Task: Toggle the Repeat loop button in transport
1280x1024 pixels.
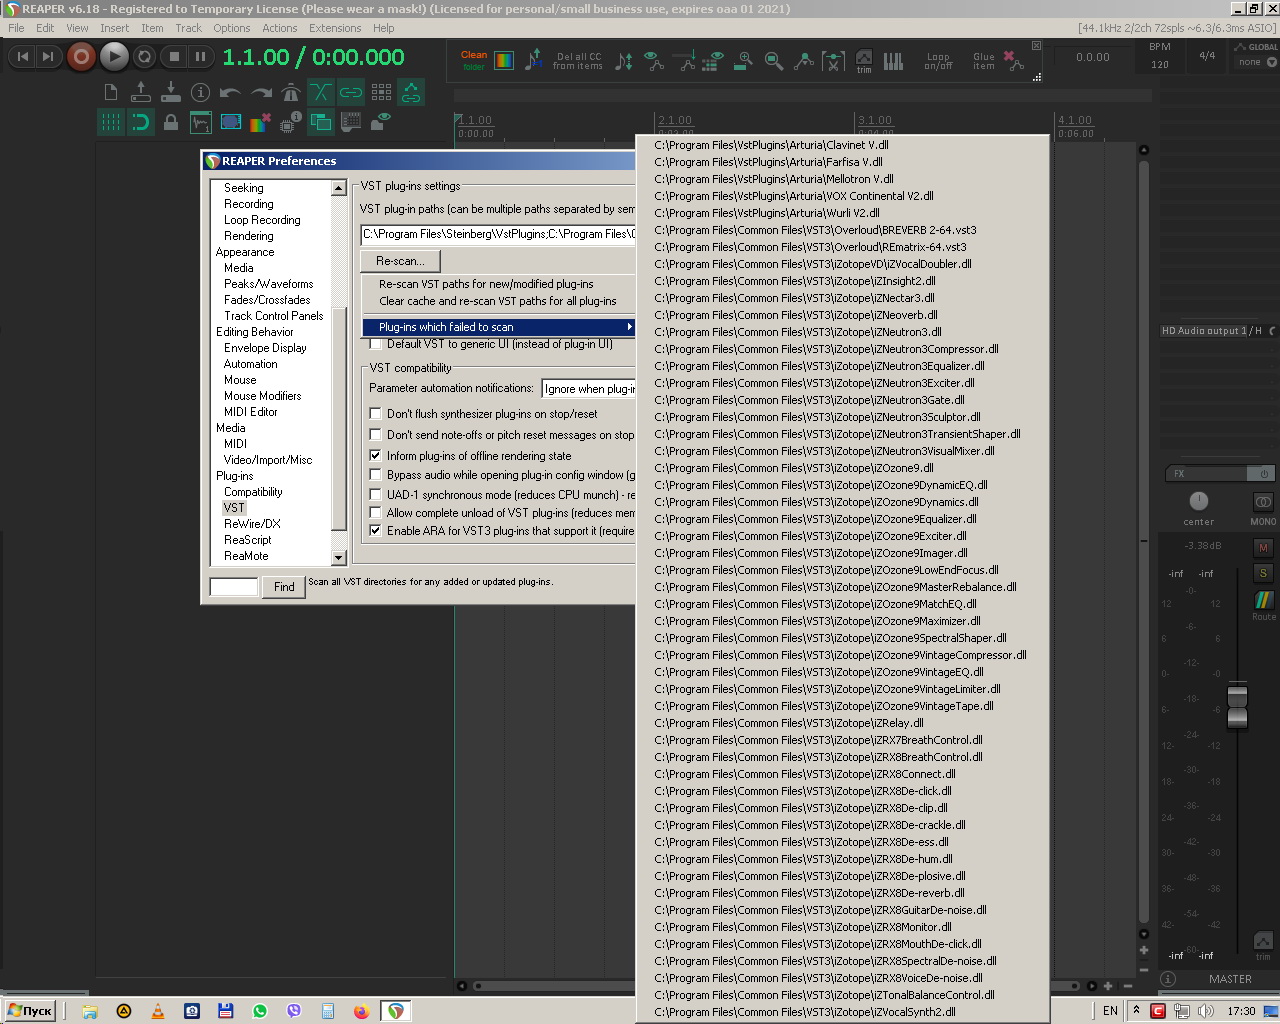Action: point(145,57)
